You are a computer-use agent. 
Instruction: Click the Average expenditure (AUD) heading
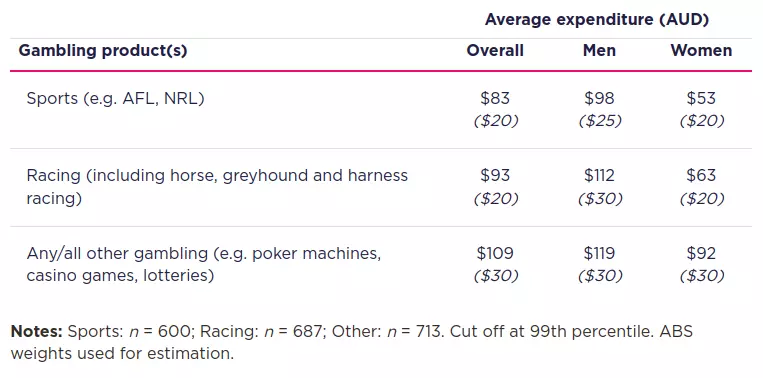tap(597, 19)
